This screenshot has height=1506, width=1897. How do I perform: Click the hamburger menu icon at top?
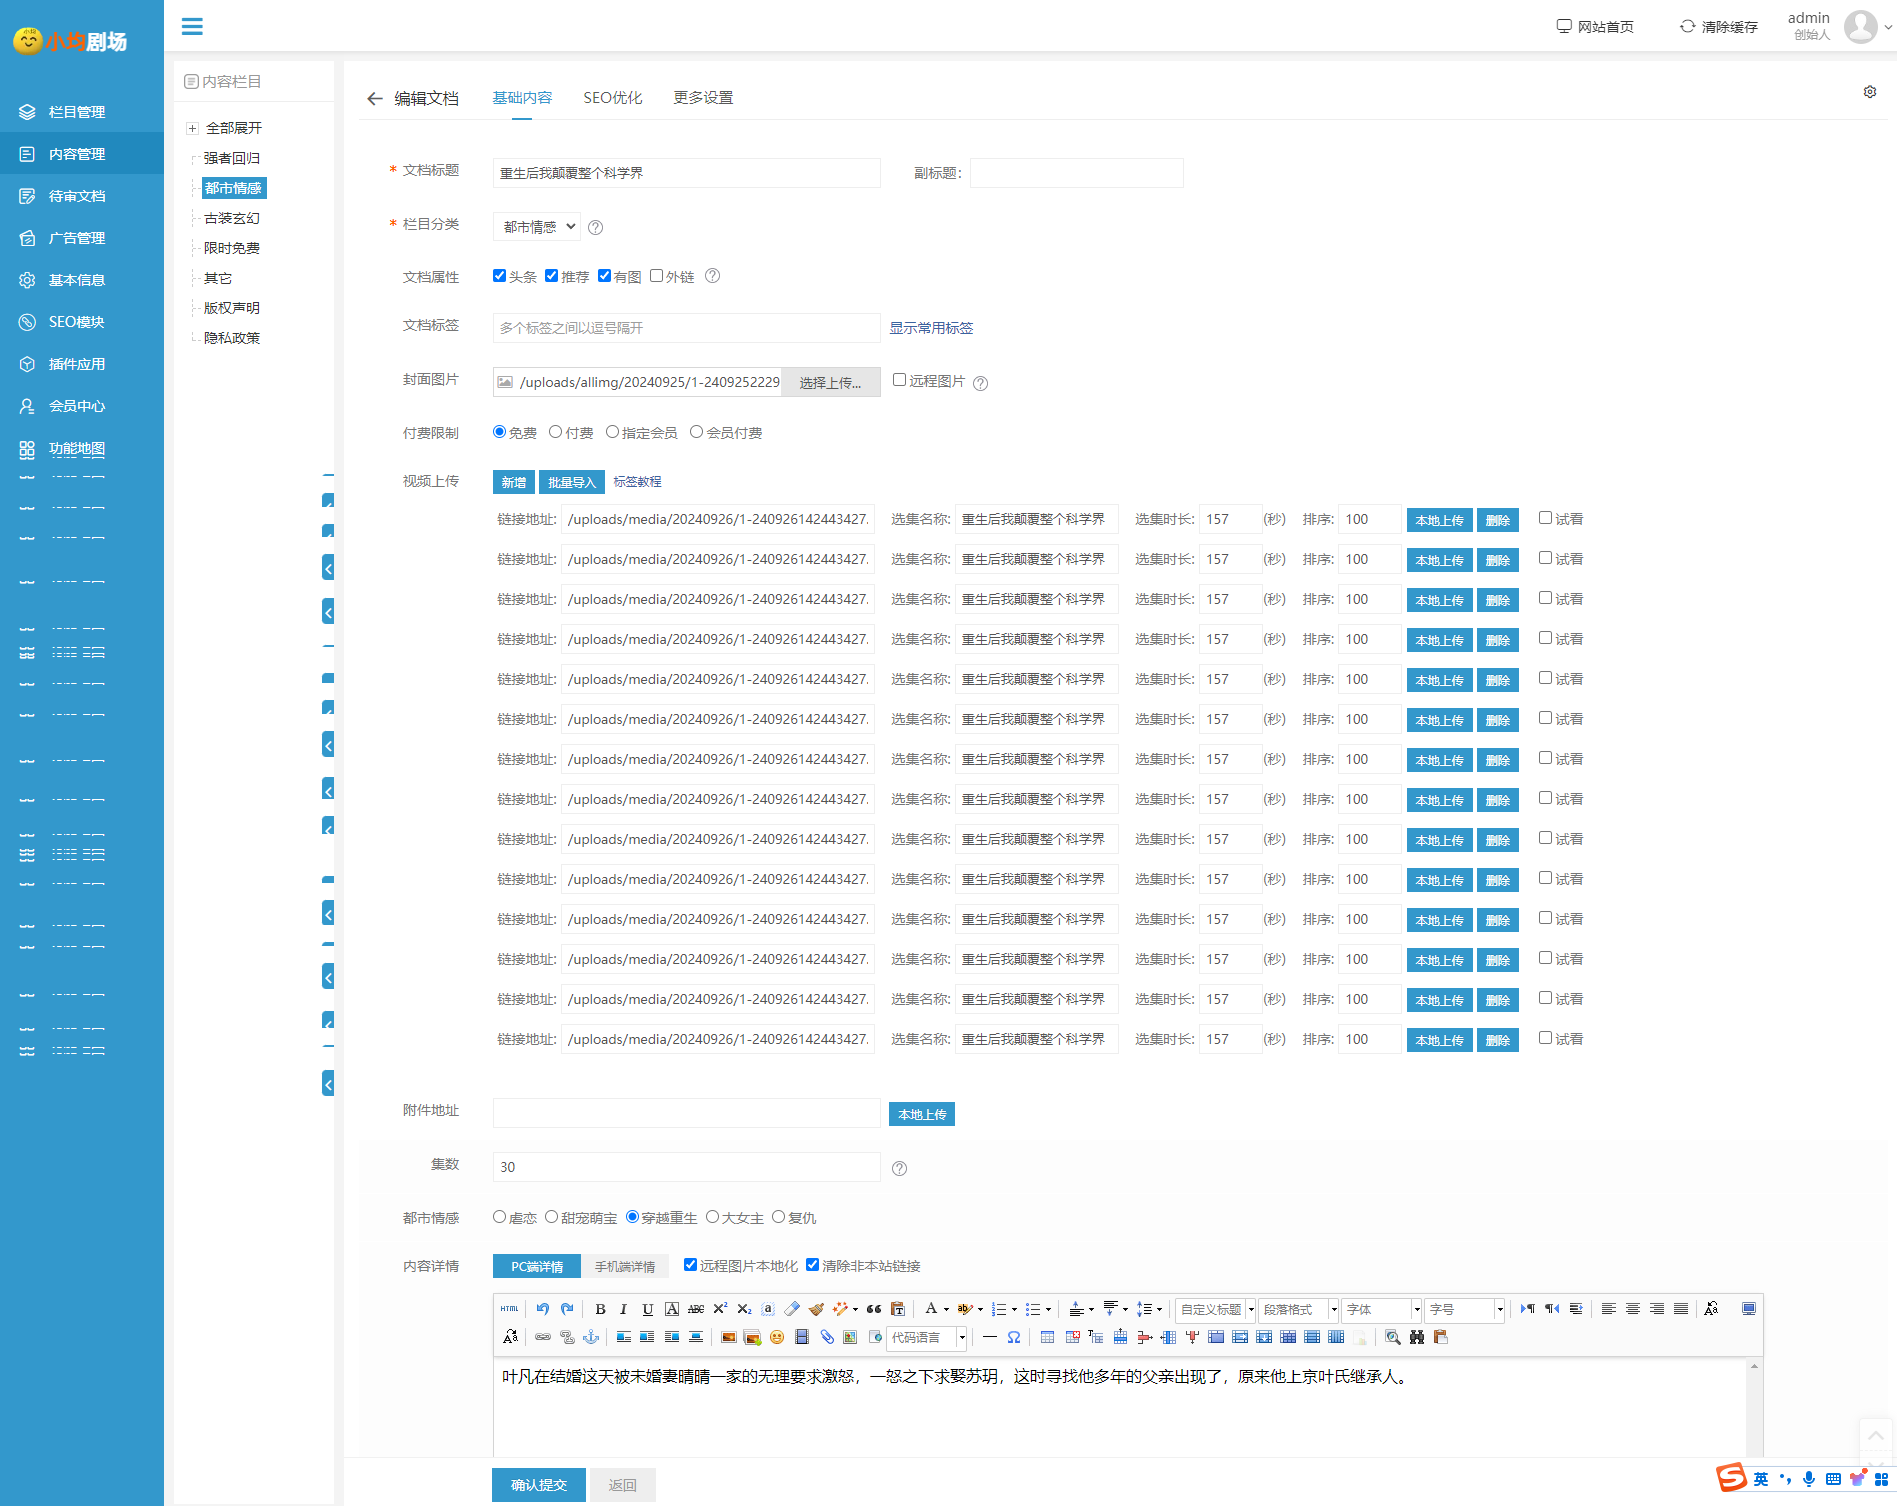(x=192, y=26)
